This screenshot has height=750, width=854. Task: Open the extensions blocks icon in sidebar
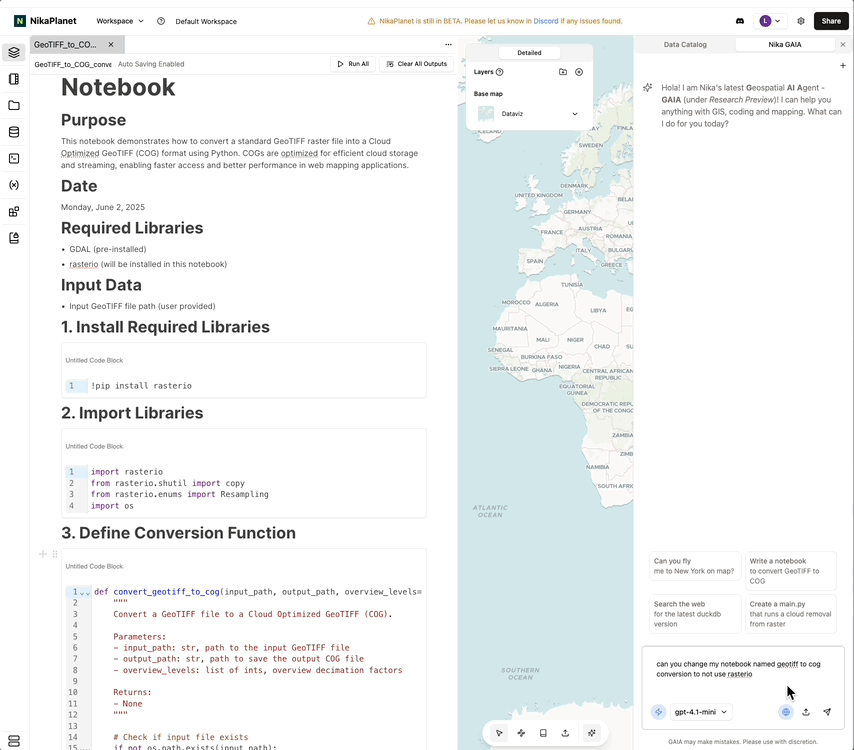[14, 211]
